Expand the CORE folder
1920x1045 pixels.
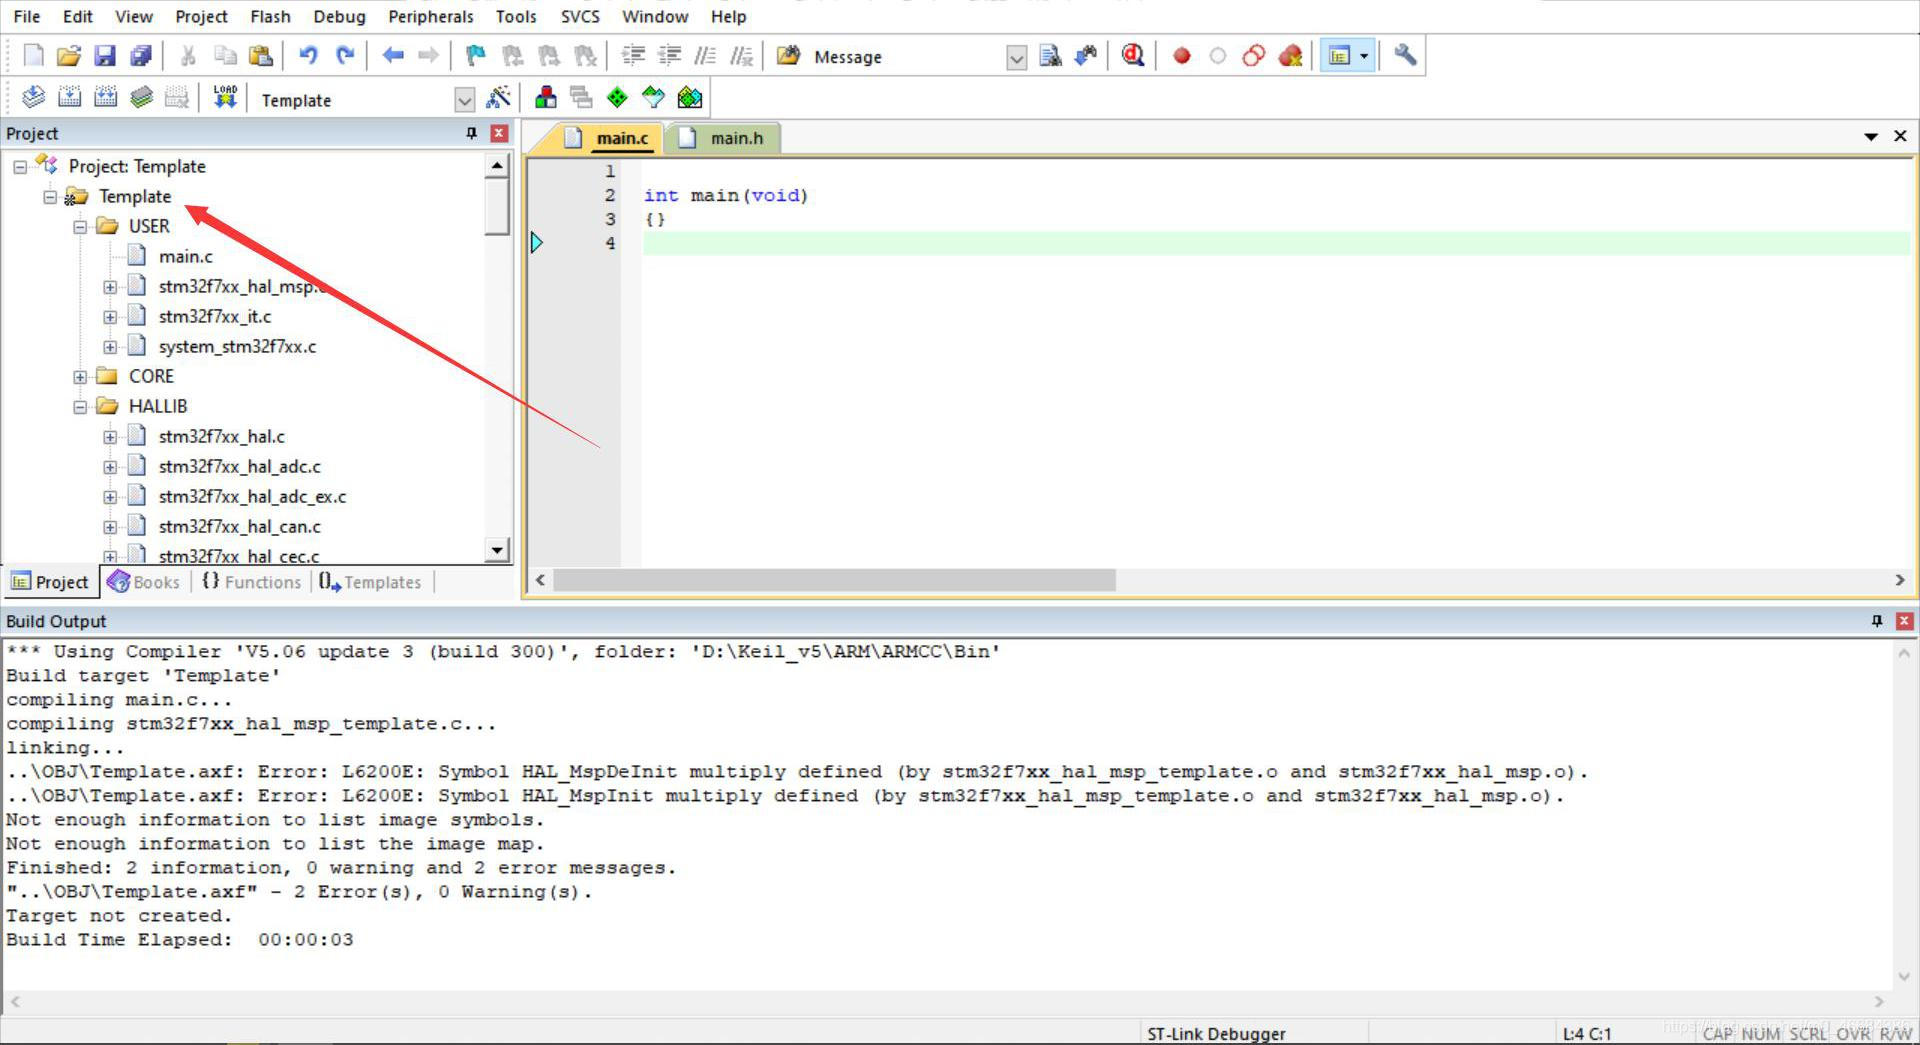[x=81, y=376]
